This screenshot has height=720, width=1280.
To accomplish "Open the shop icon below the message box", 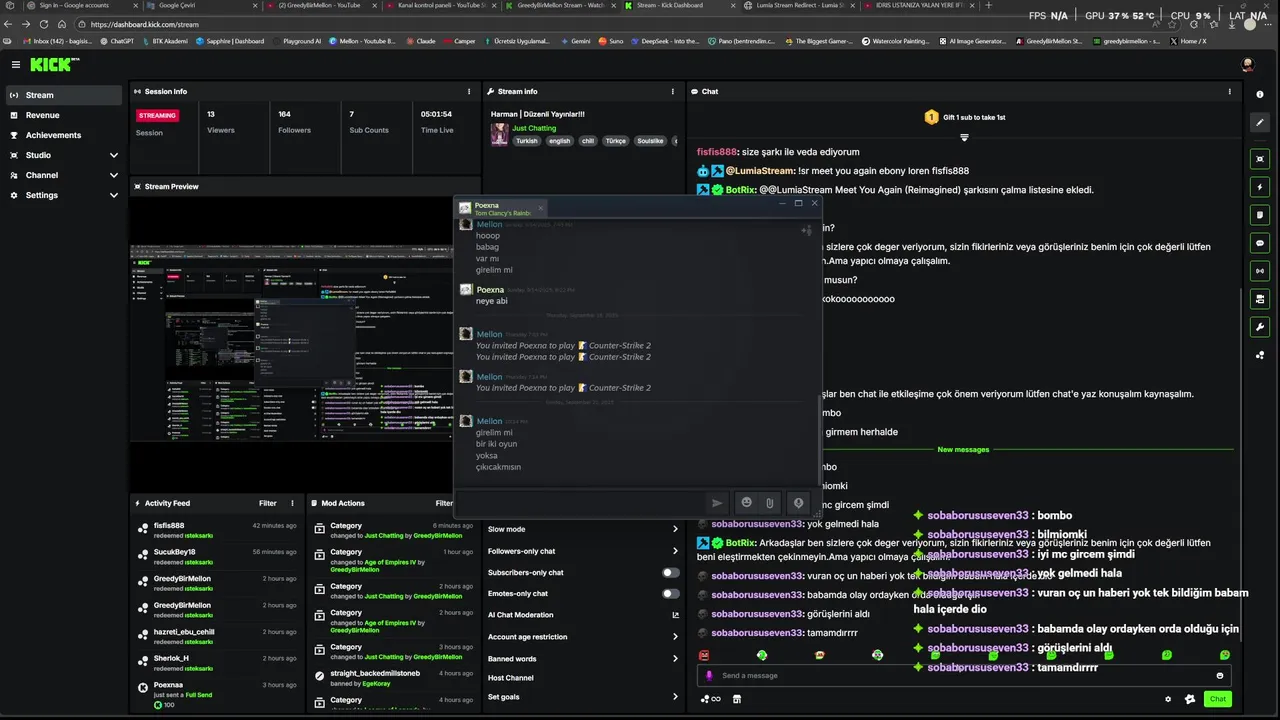I will pos(737,699).
